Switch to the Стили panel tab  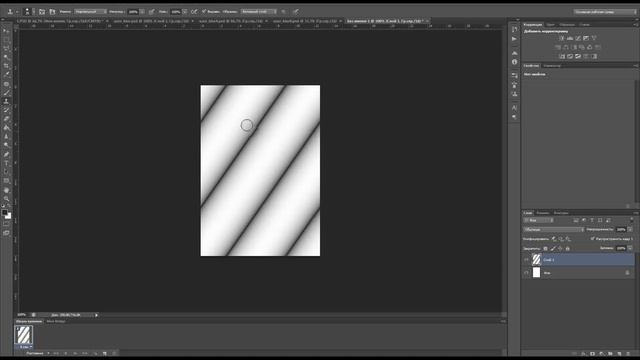click(x=584, y=25)
